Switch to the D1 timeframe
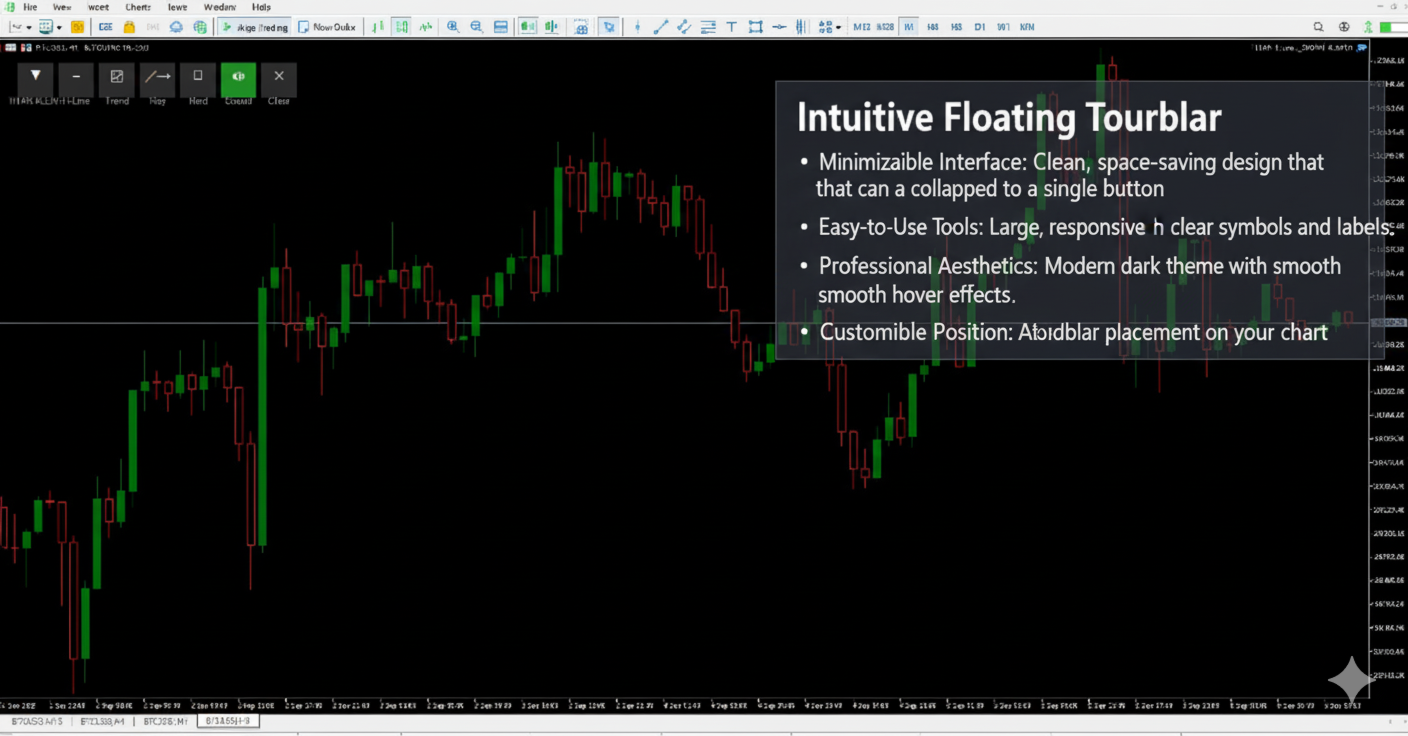Image resolution: width=1408 pixels, height=736 pixels. tap(980, 27)
